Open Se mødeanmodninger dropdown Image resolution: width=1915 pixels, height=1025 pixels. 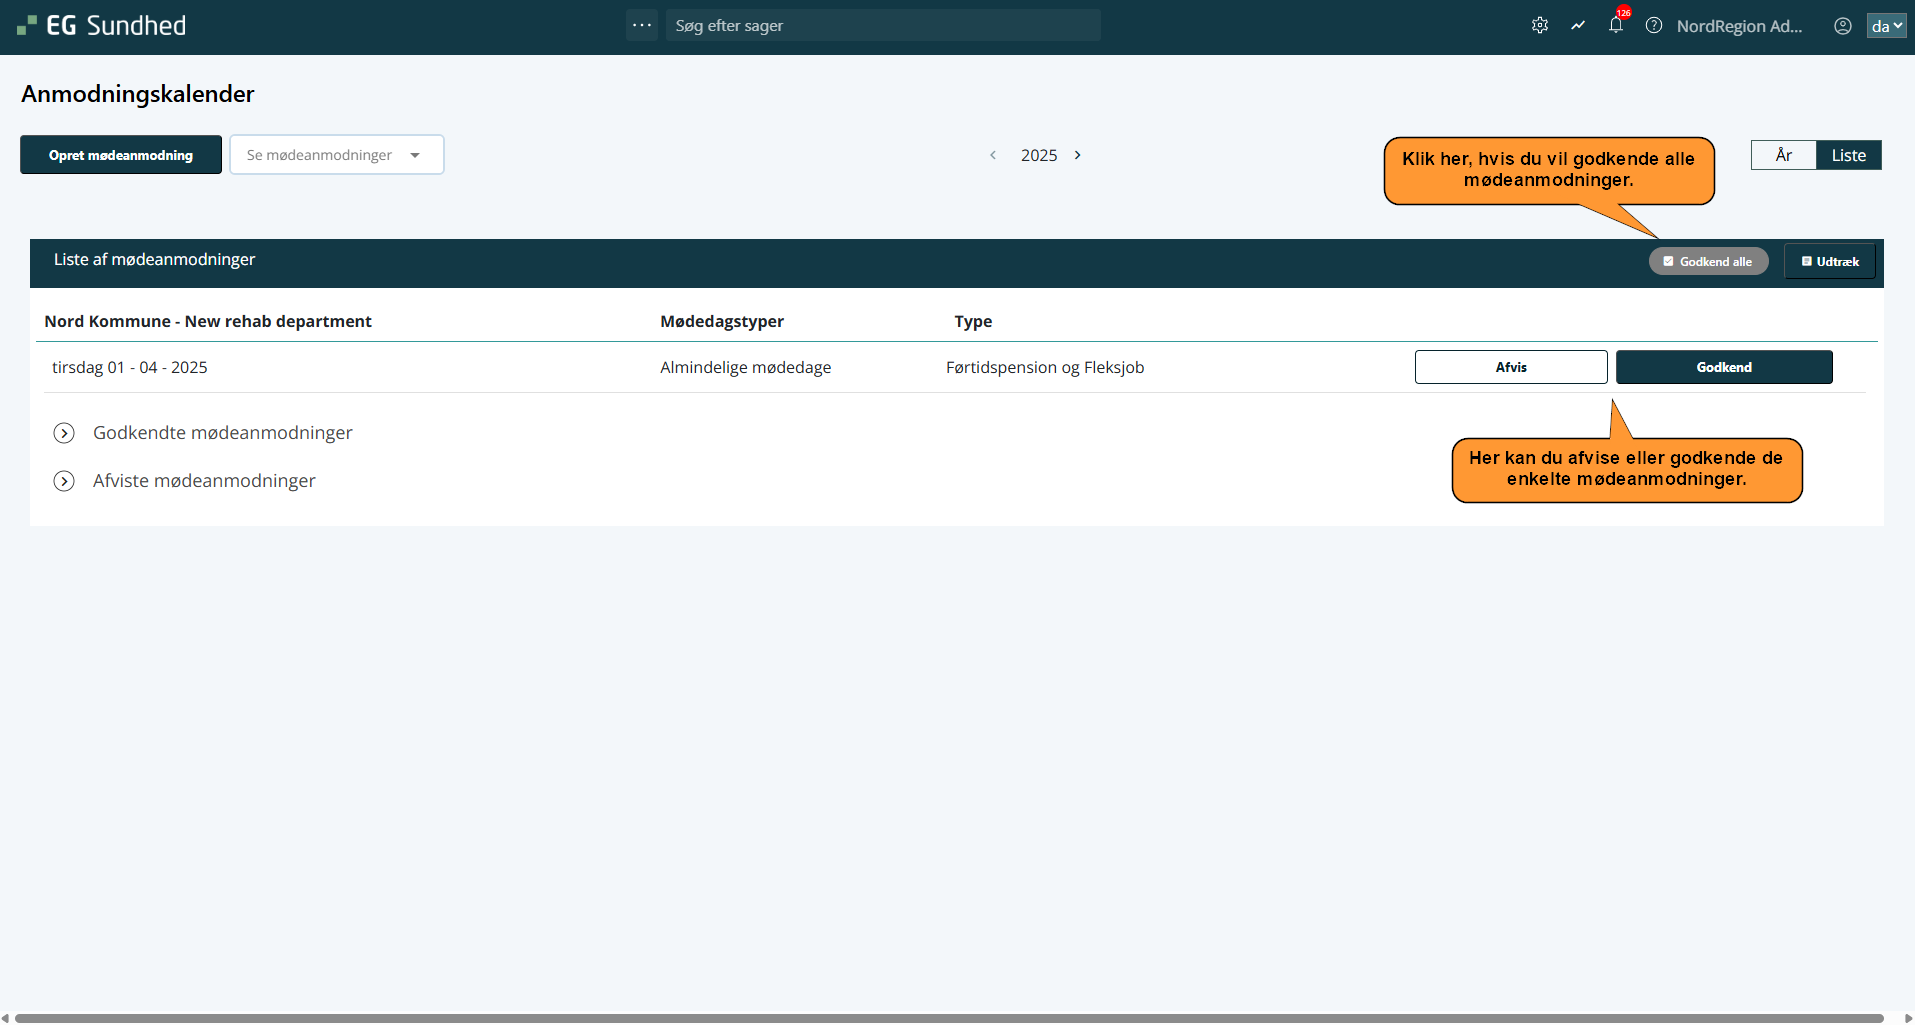click(x=336, y=155)
